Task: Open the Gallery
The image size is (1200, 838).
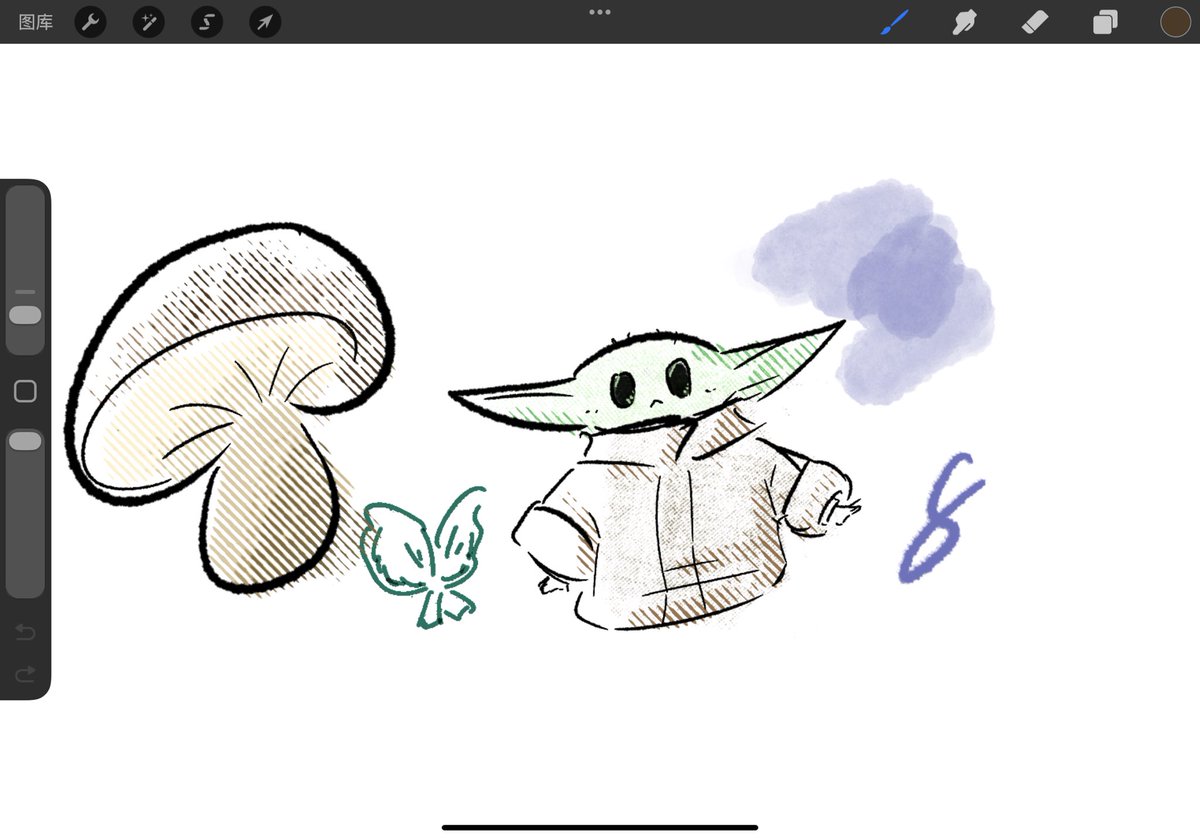Action: 36,21
